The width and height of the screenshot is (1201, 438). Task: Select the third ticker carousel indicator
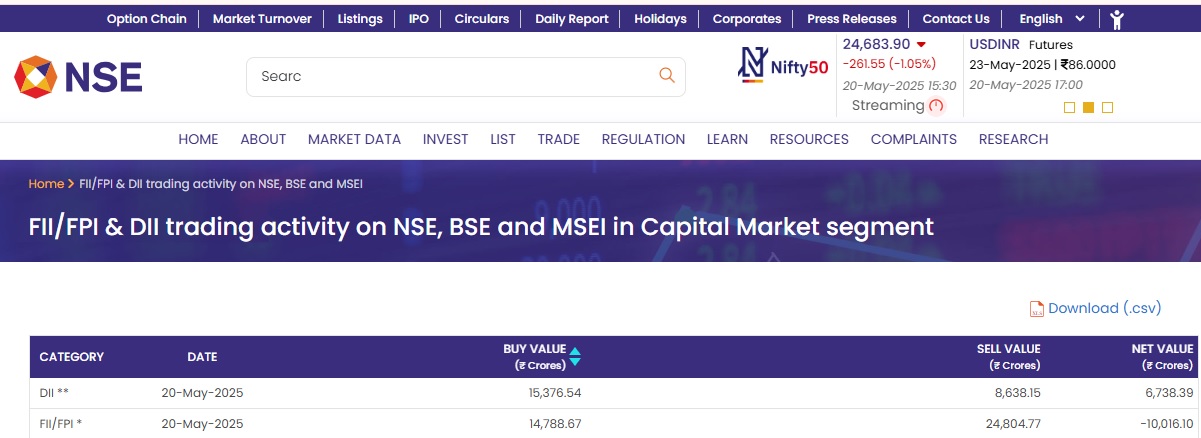tap(1107, 108)
